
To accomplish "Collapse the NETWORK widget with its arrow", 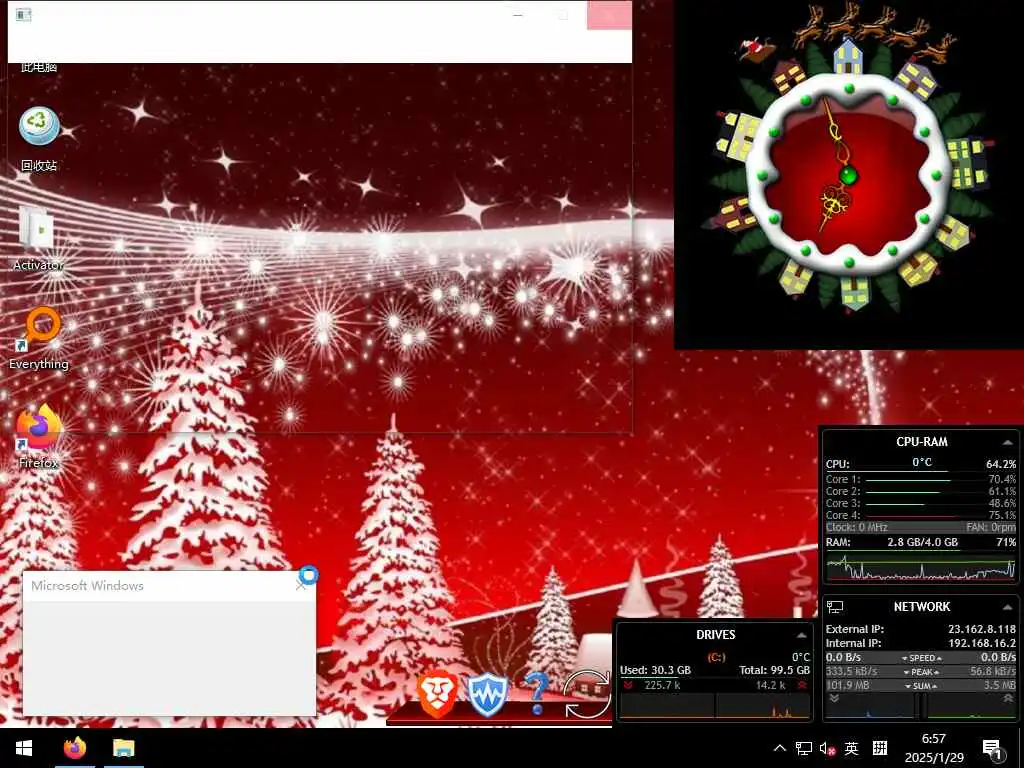I will pos(1008,607).
